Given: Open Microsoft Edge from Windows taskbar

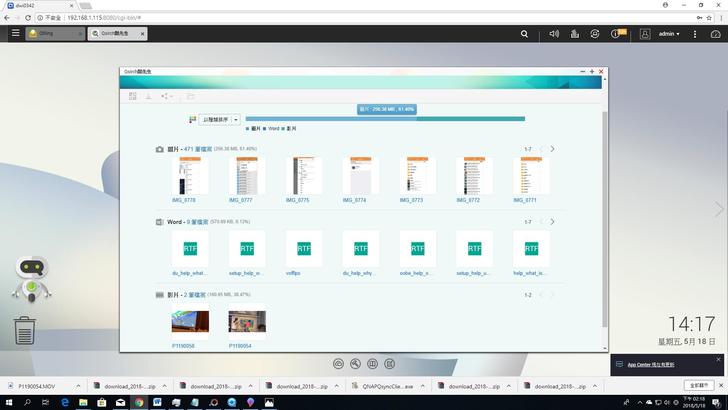Looking at the screenshot, I should click(x=65, y=403).
